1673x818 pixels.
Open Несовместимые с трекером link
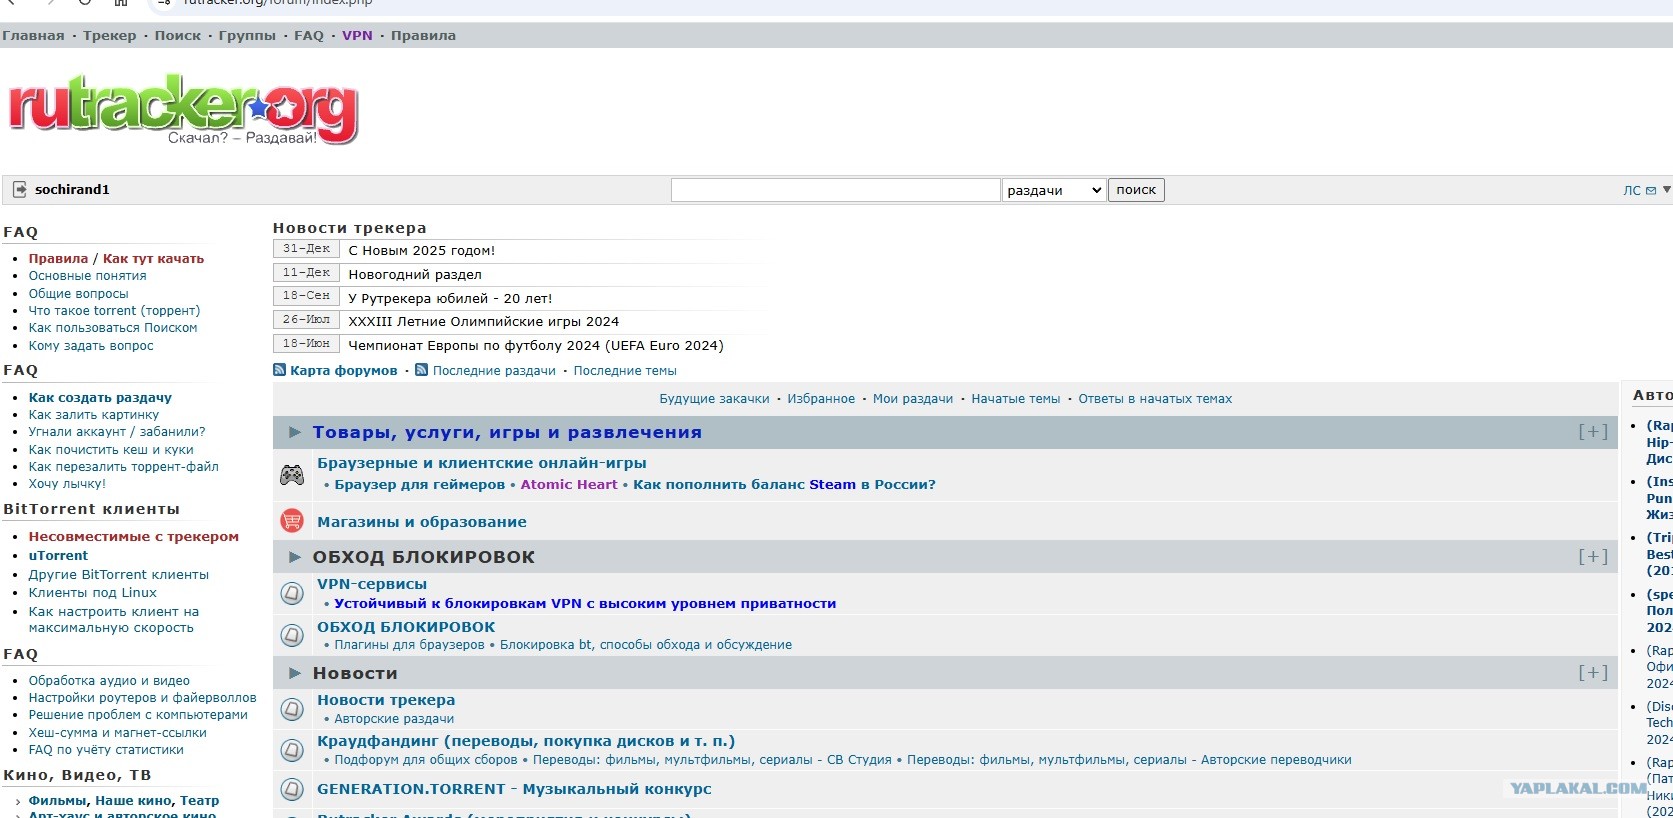[x=134, y=536]
